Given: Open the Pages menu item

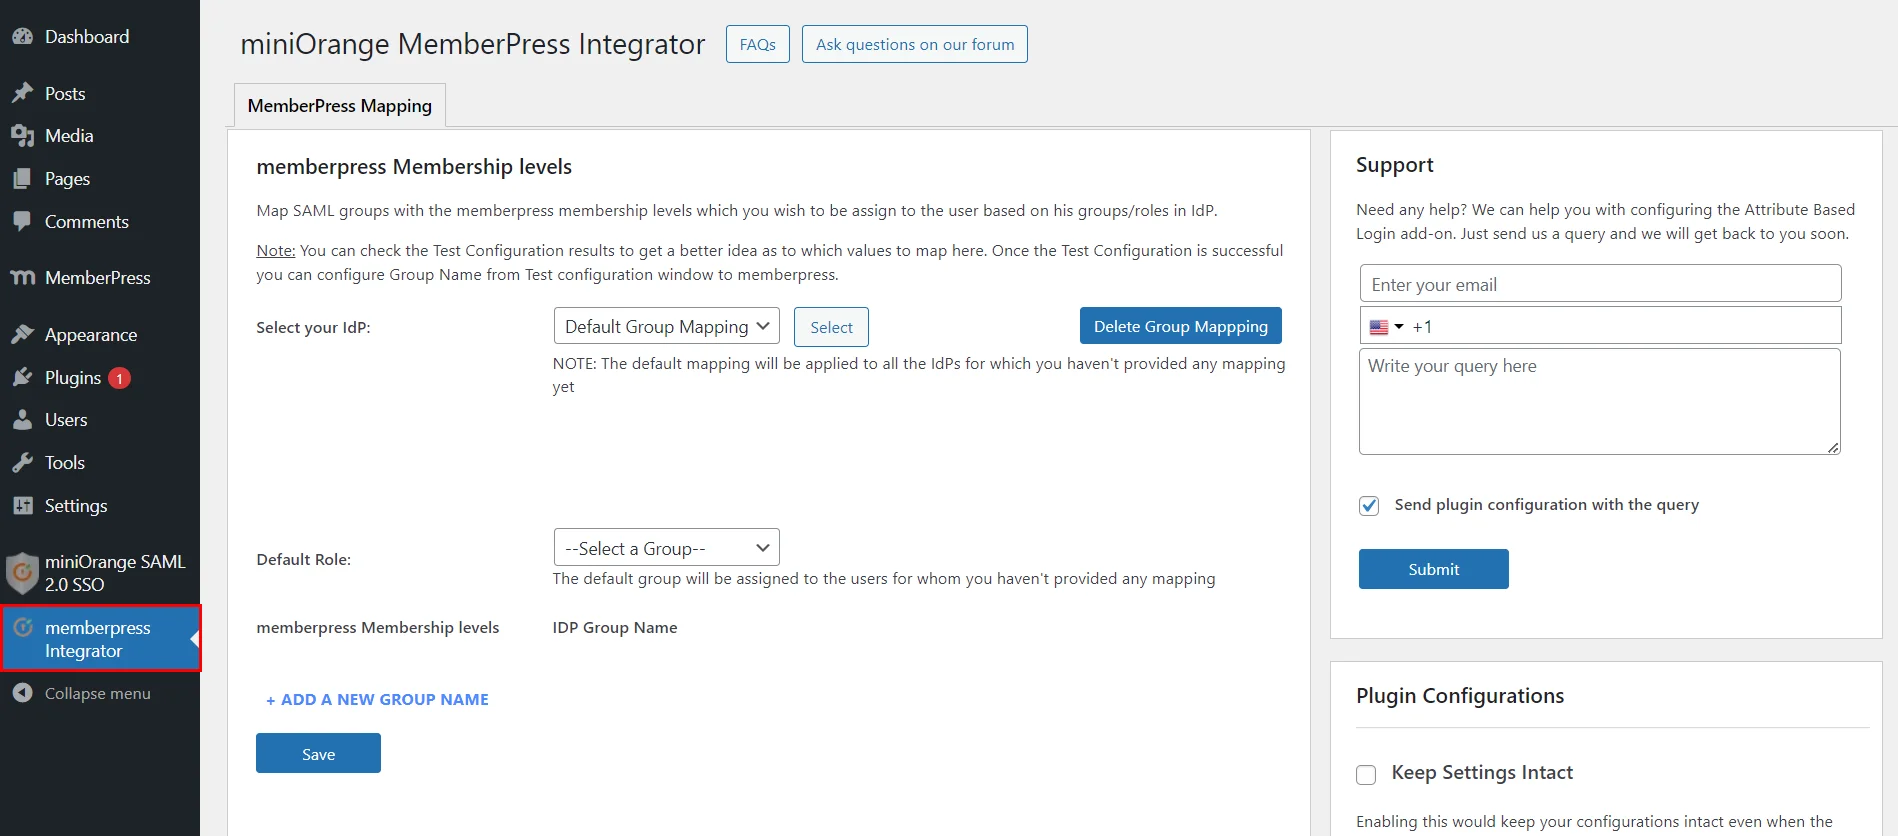Looking at the screenshot, I should click(67, 178).
